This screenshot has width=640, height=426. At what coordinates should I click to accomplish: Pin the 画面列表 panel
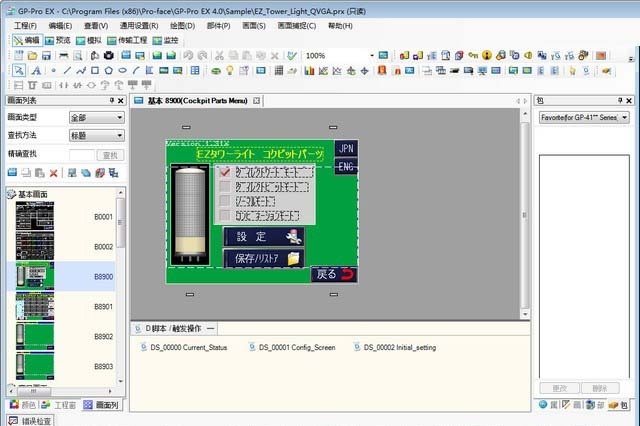112,100
